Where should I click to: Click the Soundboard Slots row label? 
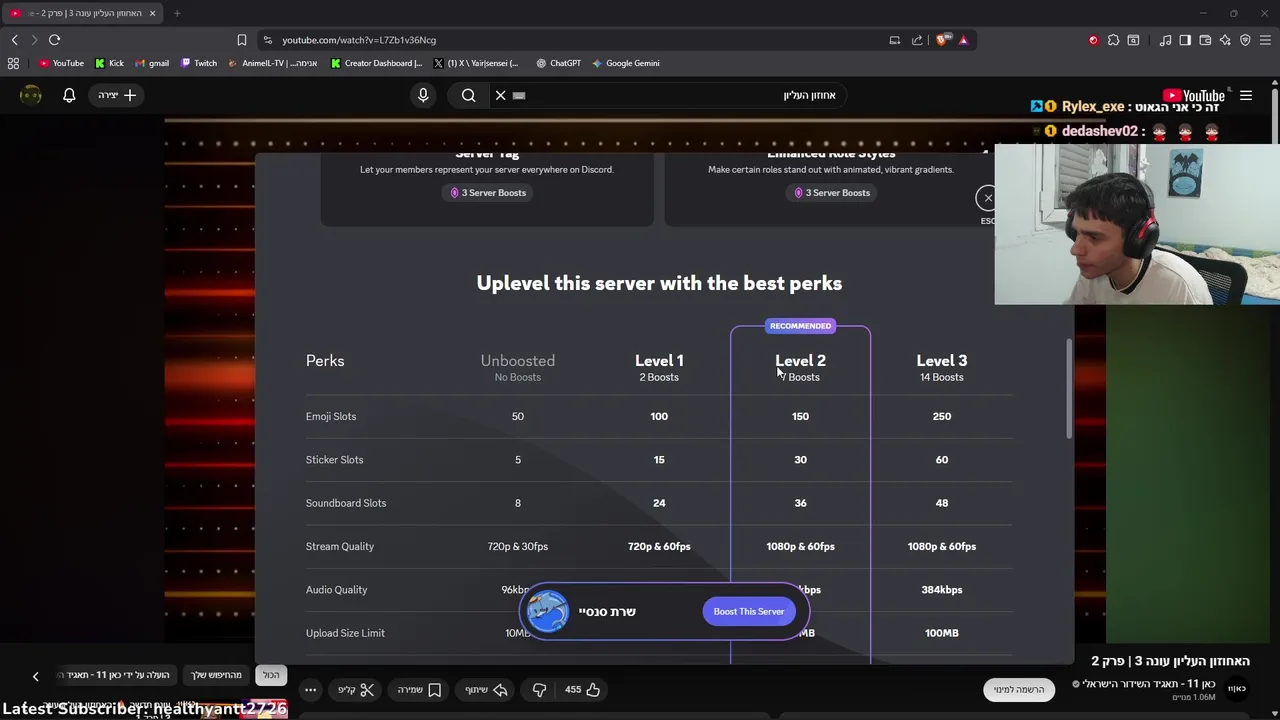click(x=346, y=503)
